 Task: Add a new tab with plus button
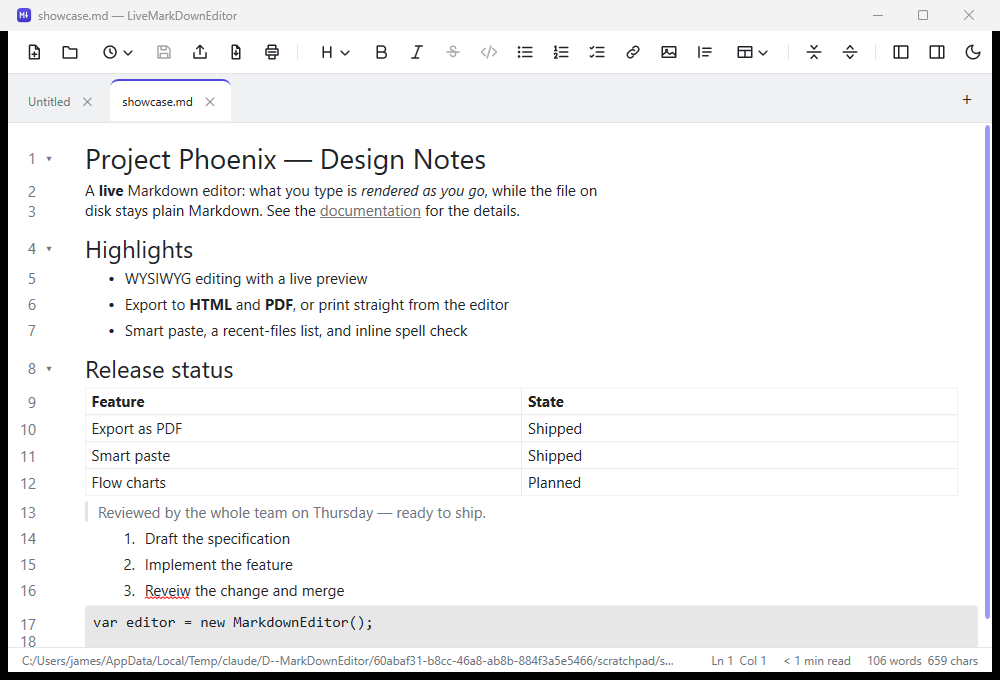[967, 100]
